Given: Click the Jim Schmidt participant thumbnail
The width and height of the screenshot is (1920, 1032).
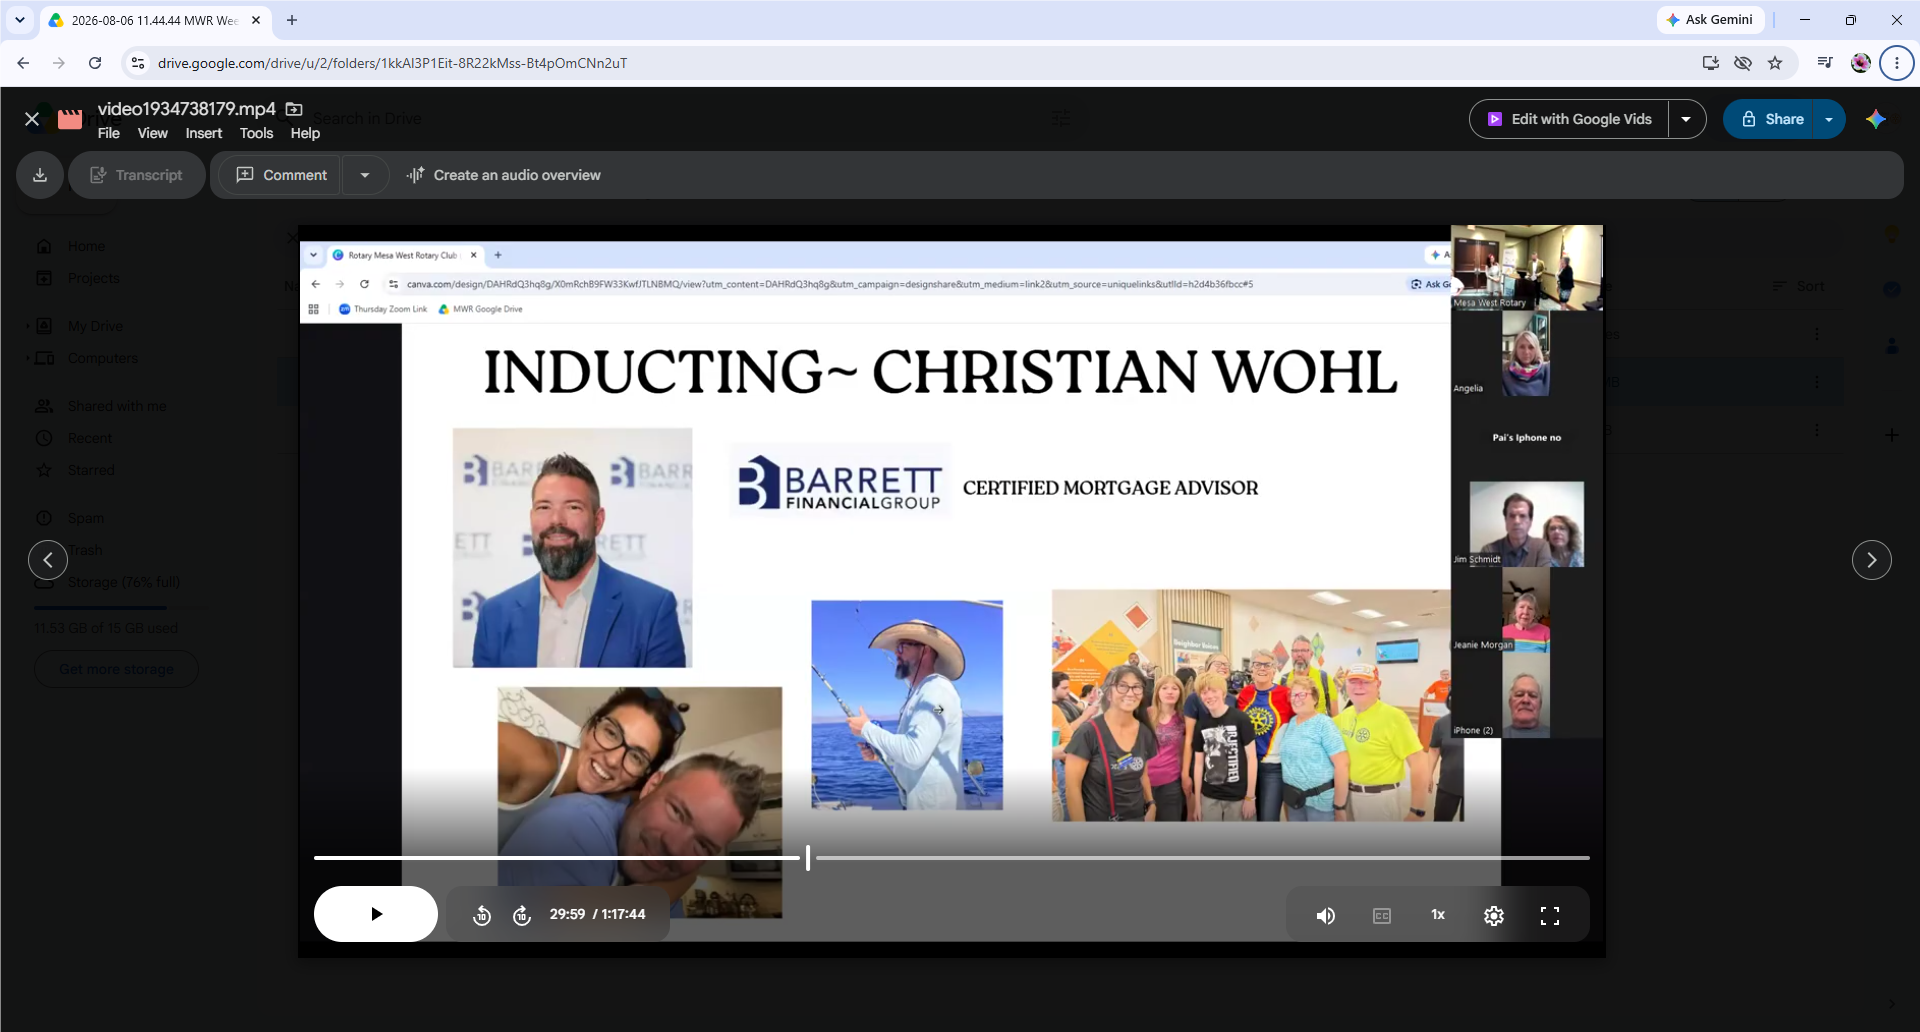Looking at the screenshot, I should [1526, 524].
